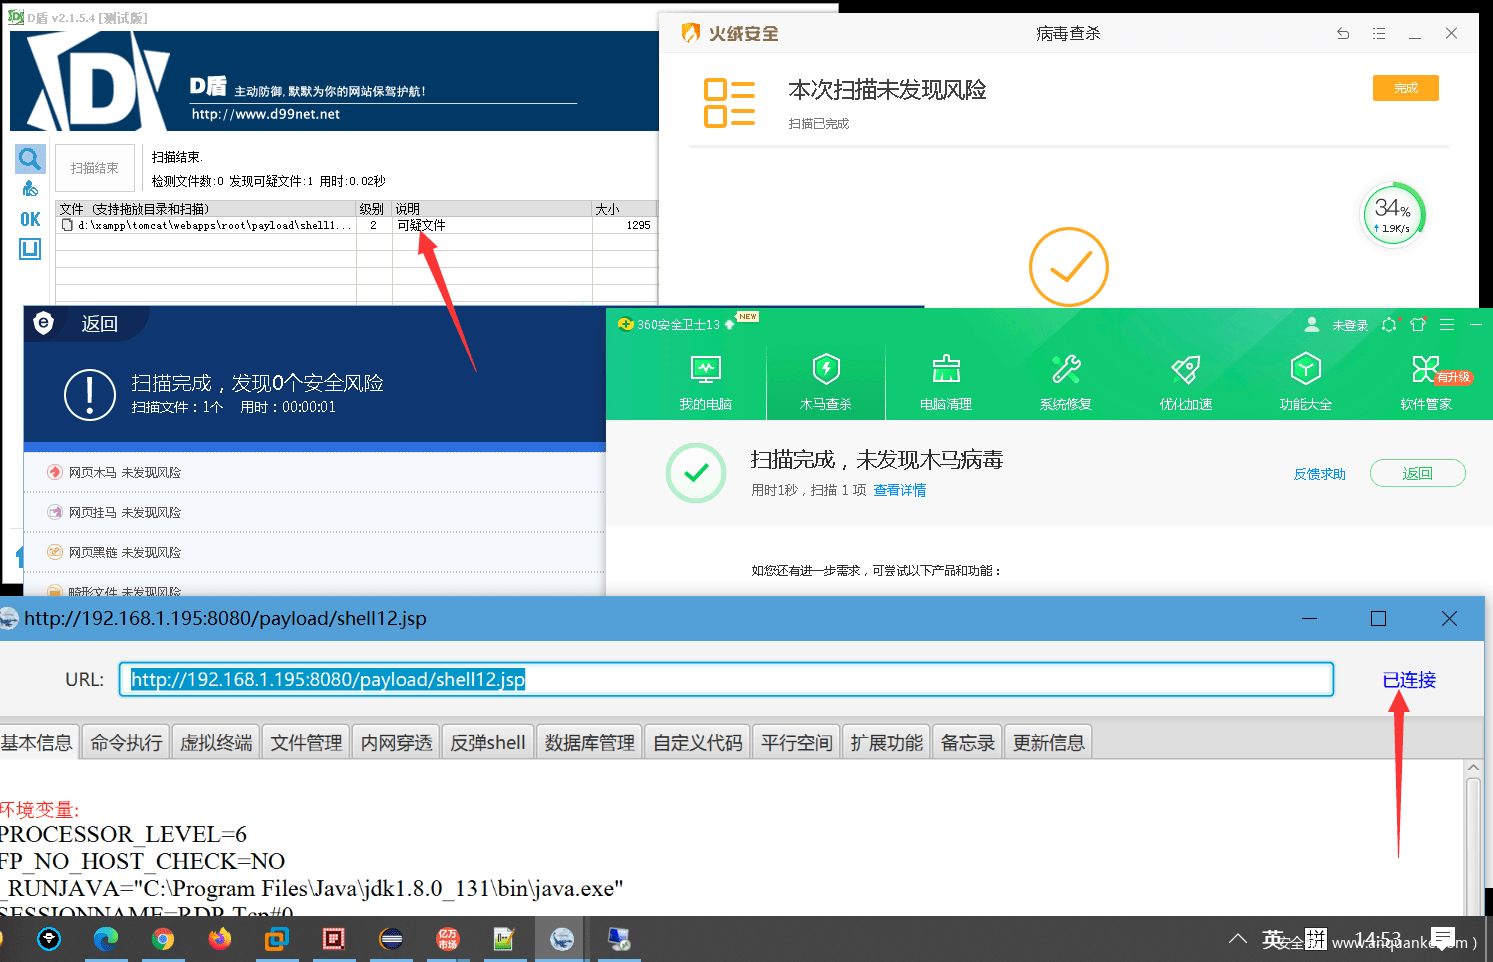Open Google Chrome from the taskbar
This screenshot has height=962, width=1493.
[163, 939]
